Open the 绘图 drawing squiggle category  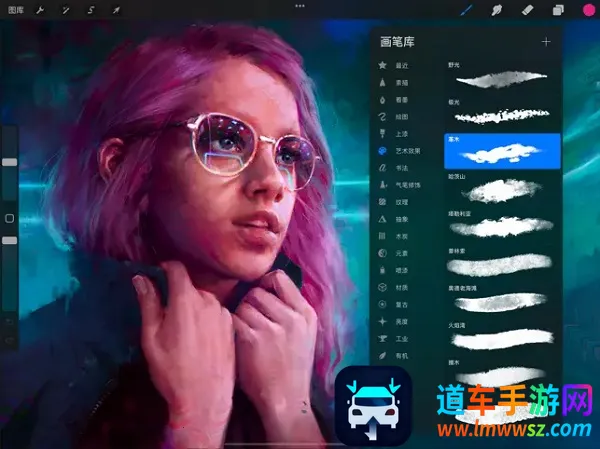393,117
